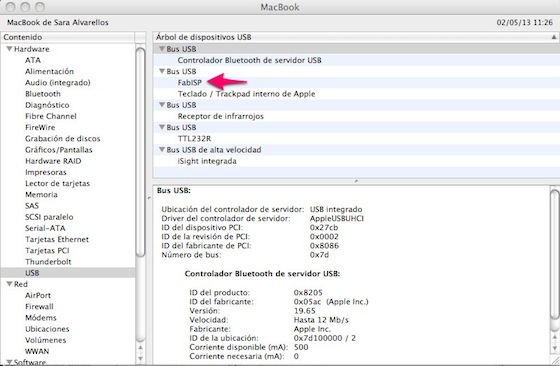Click the MacBook de Sara Alvarellos title

[58, 22]
